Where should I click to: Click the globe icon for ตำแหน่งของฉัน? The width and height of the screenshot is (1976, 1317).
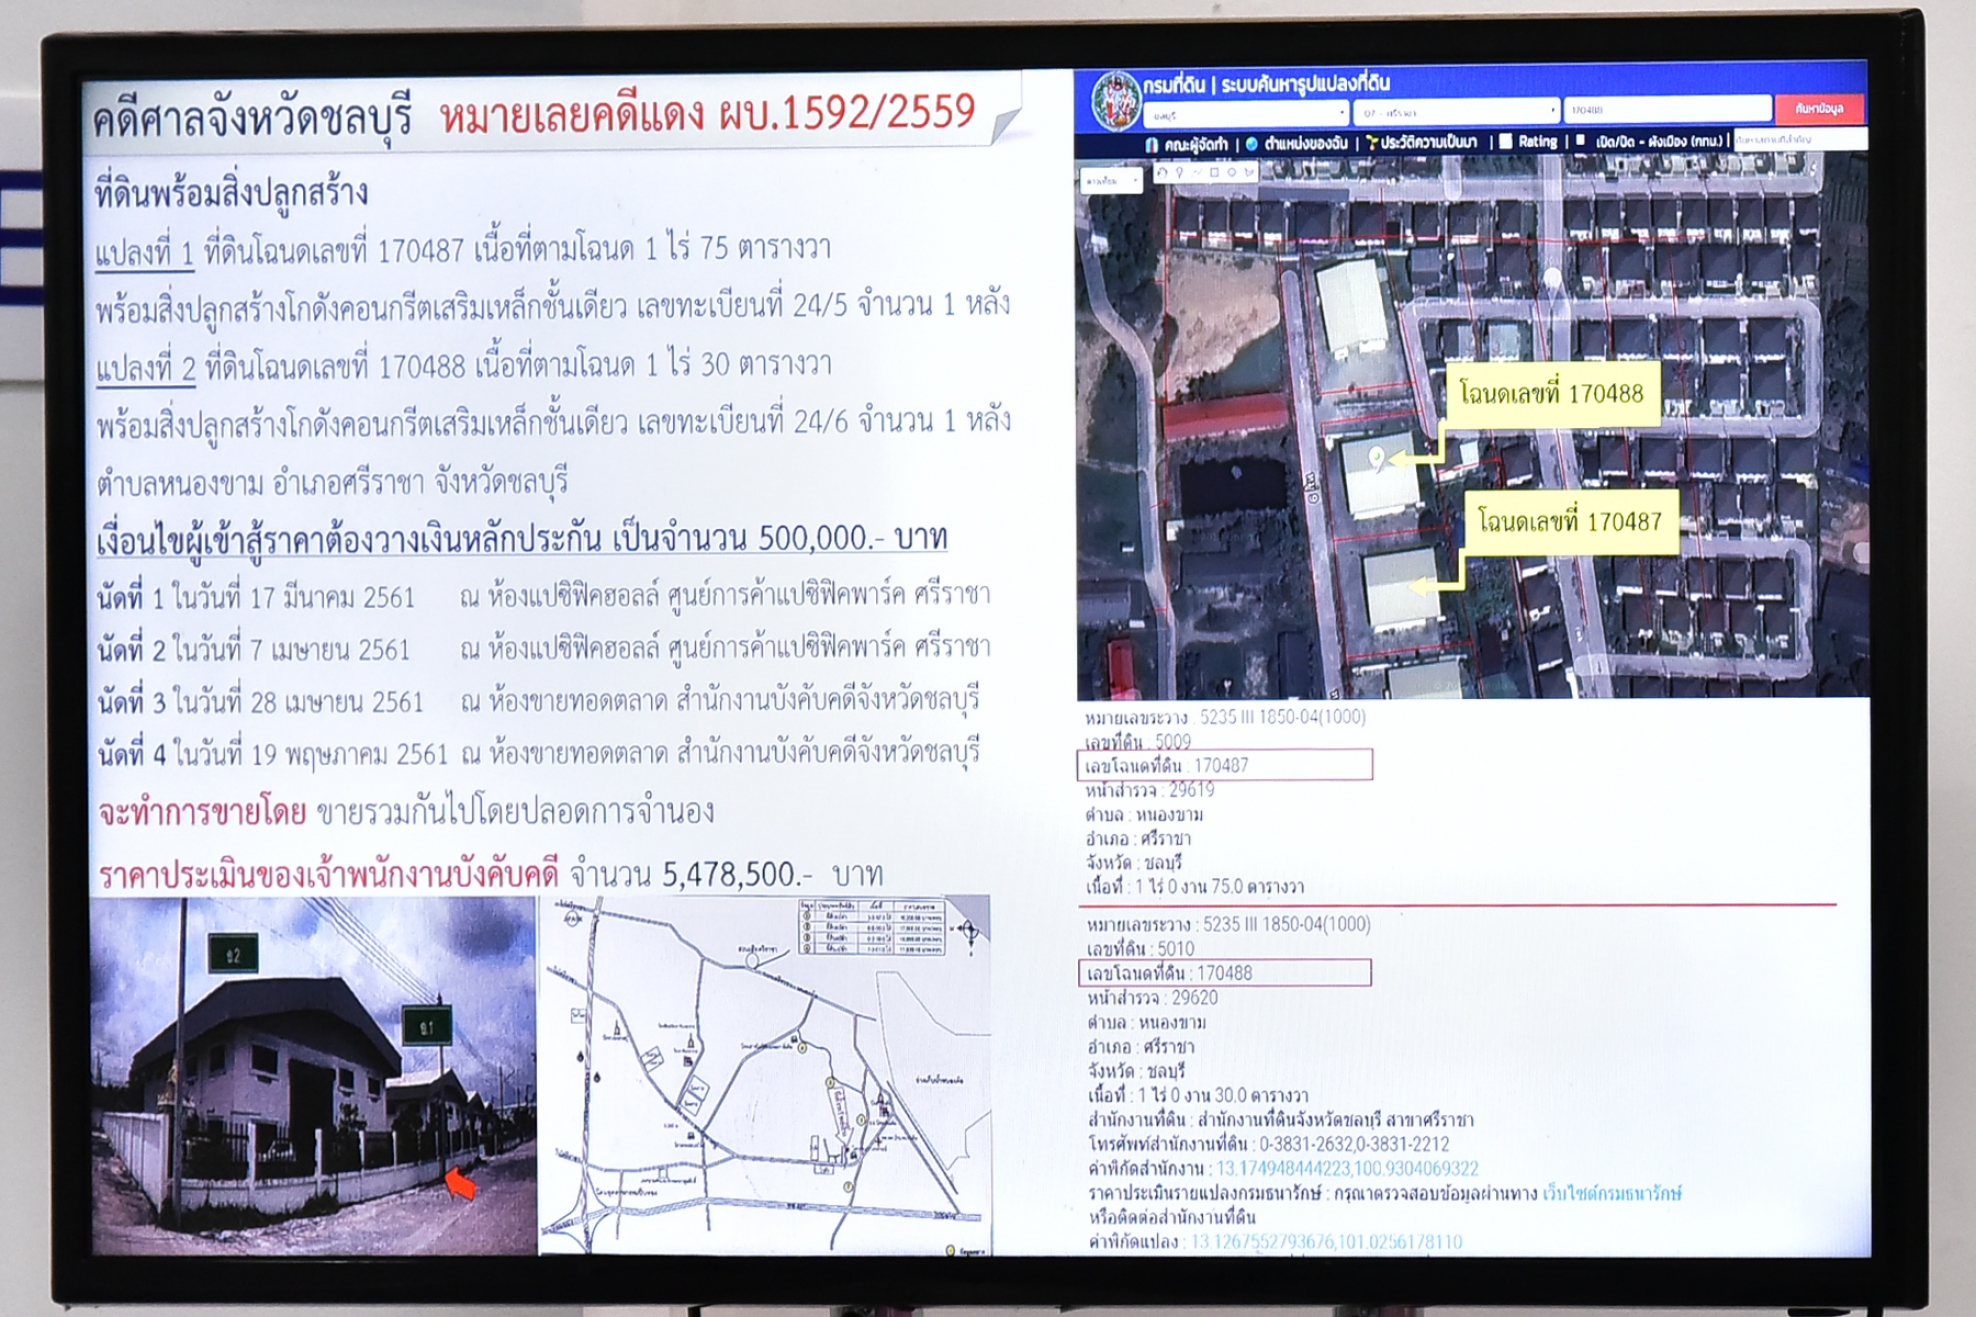[x=1251, y=144]
